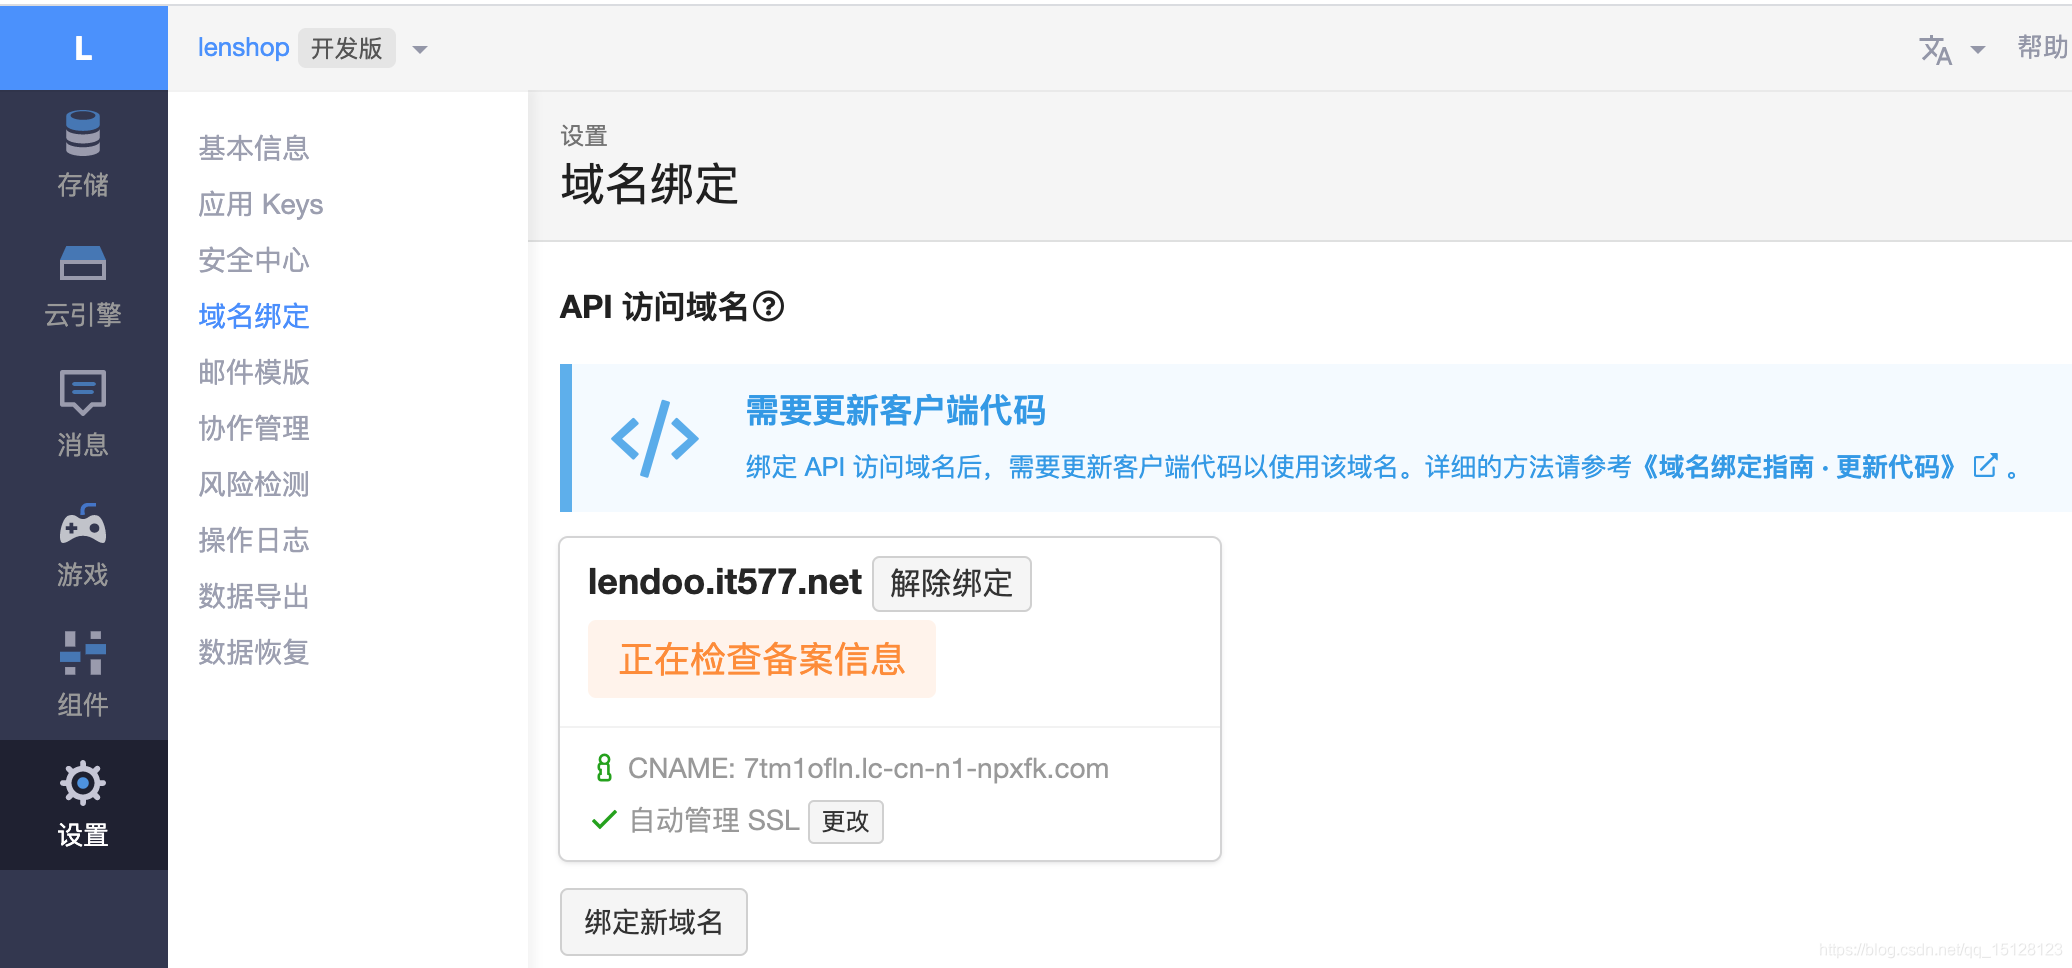Open 邮件模版 settings page
The height and width of the screenshot is (968, 2072).
click(x=254, y=372)
